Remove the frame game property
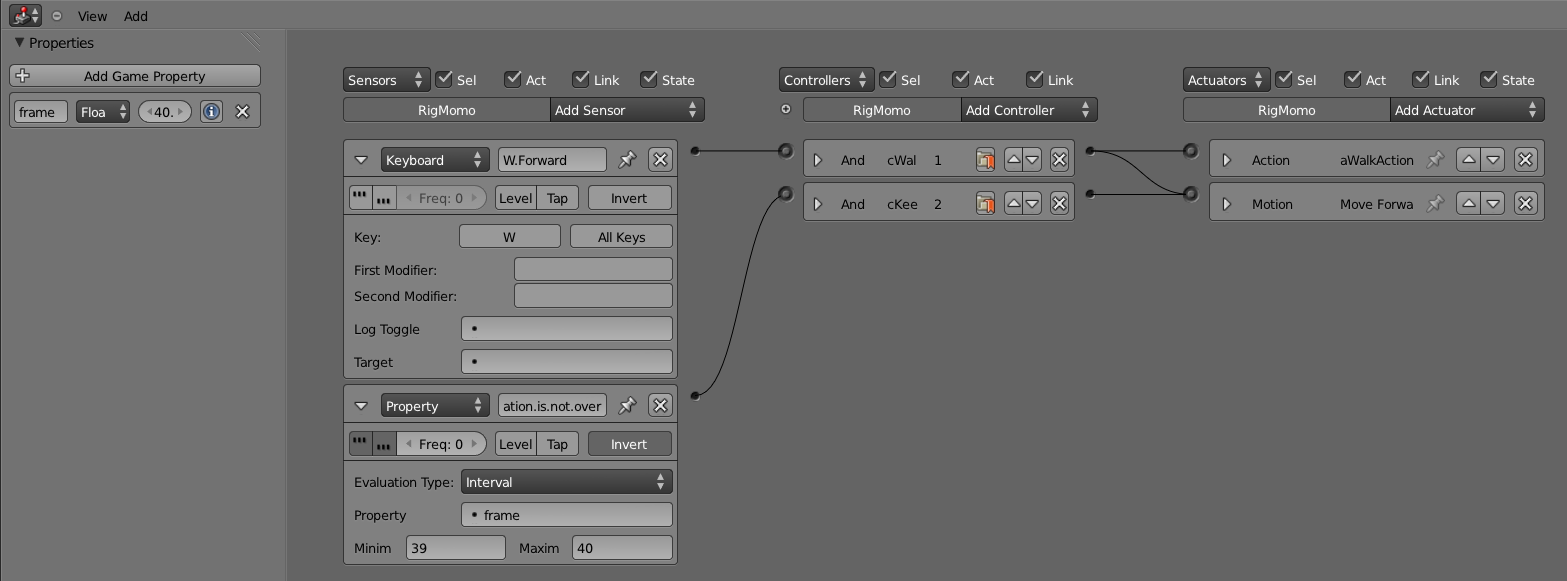 tap(242, 112)
